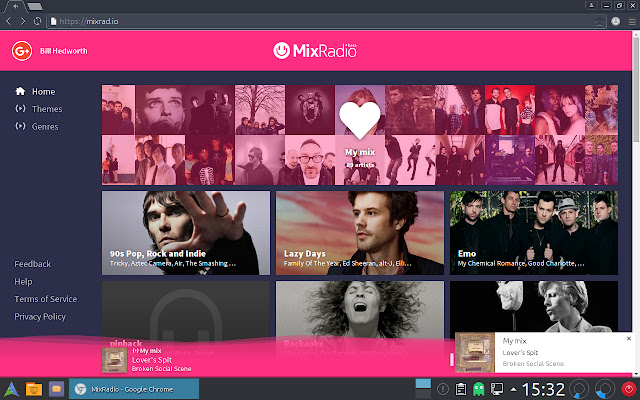Open the application launcher in taskbar
The height and width of the screenshot is (400, 640).
pyautogui.click(x=11, y=389)
